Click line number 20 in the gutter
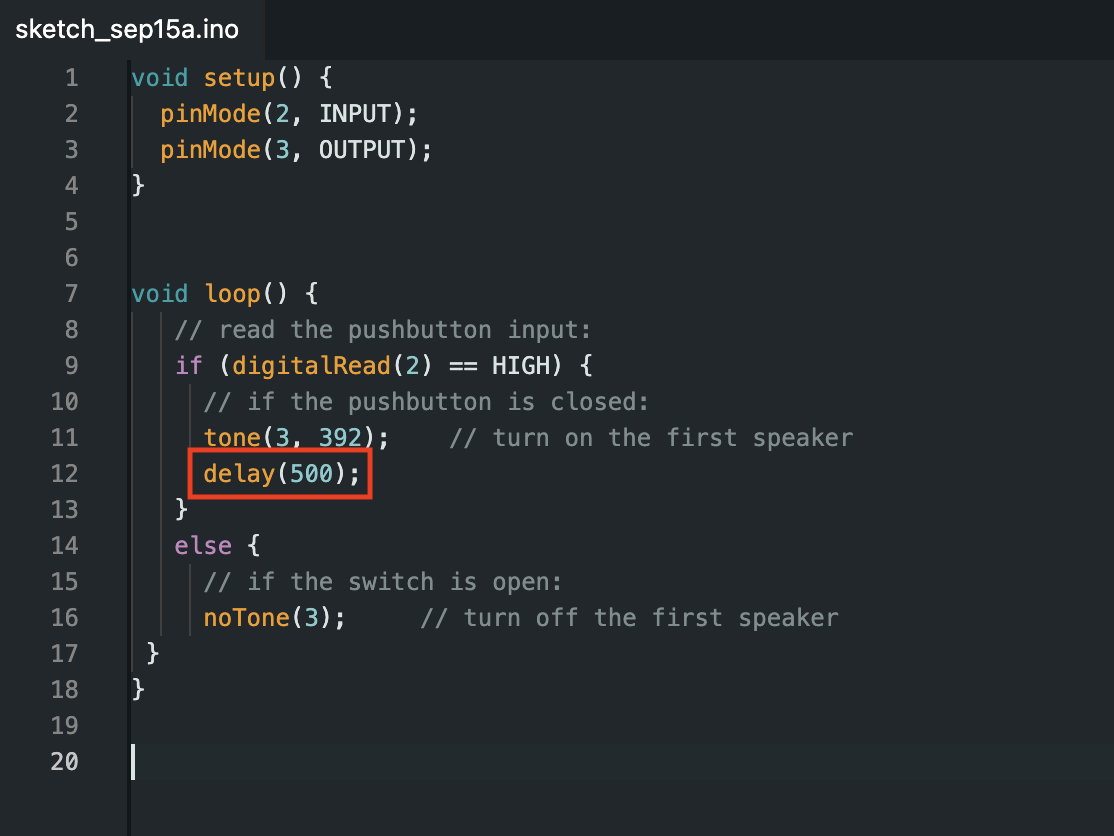 click(64, 762)
